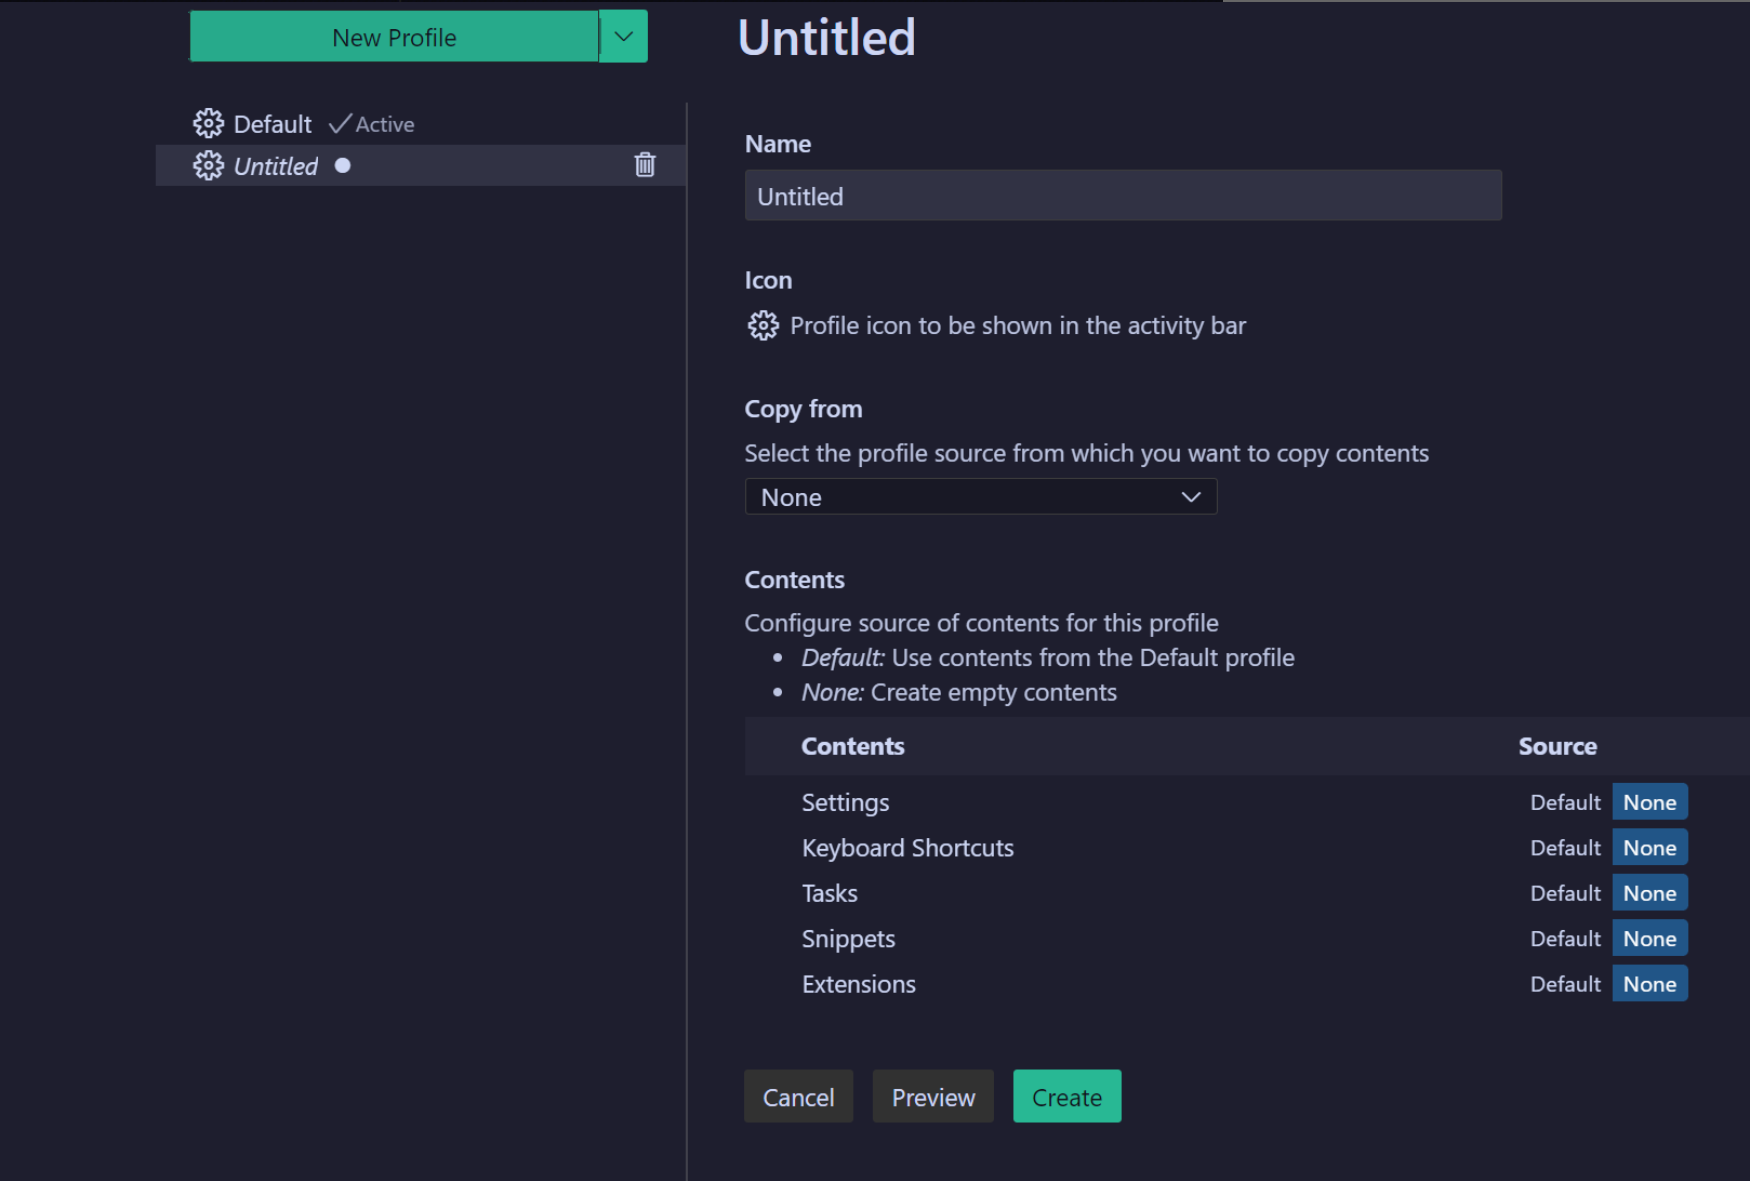Click the gear icon beside Untitled profile

tap(208, 166)
